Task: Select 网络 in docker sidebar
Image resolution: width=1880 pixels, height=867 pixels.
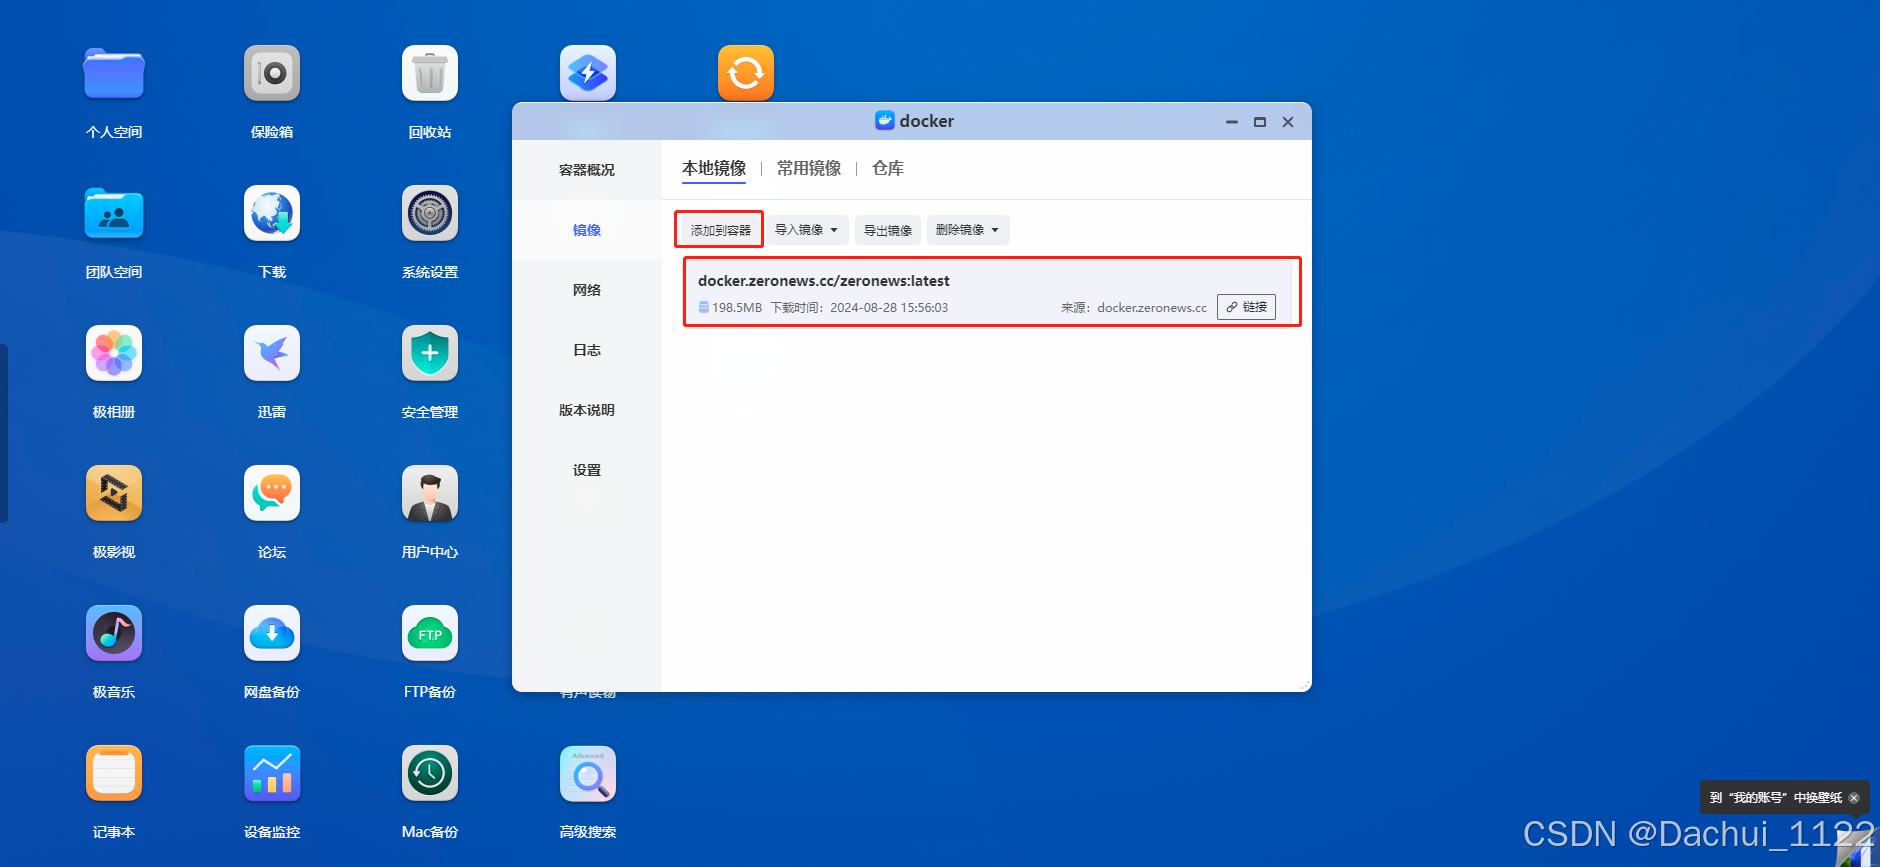Action: click(x=587, y=290)
